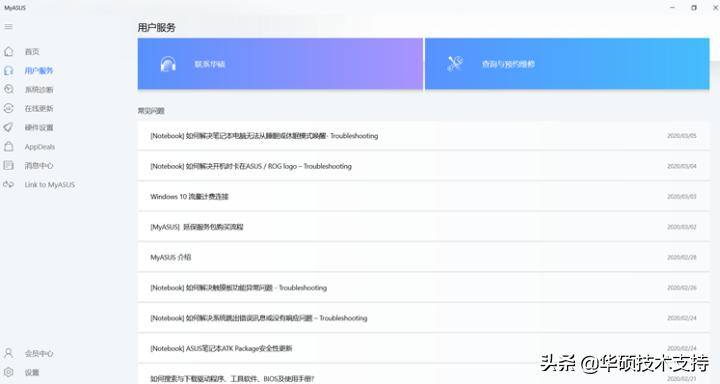Open FAQ about 睡眠或休眠模式唤醒 Troubleshooting
720x384 pixels.
(x=423, y=136)
